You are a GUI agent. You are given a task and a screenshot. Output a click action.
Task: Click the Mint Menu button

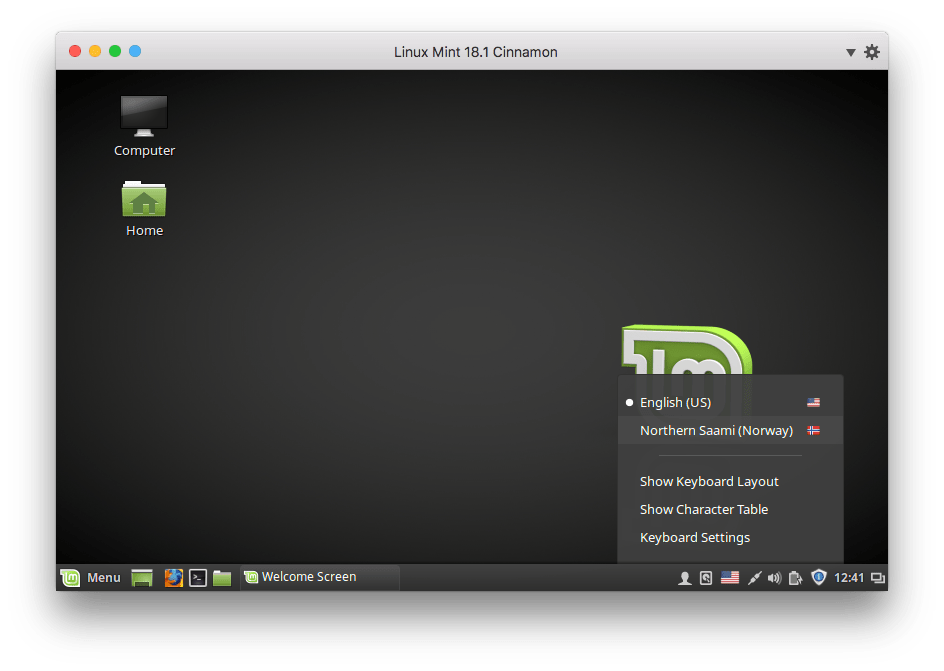tap(91, 577)
